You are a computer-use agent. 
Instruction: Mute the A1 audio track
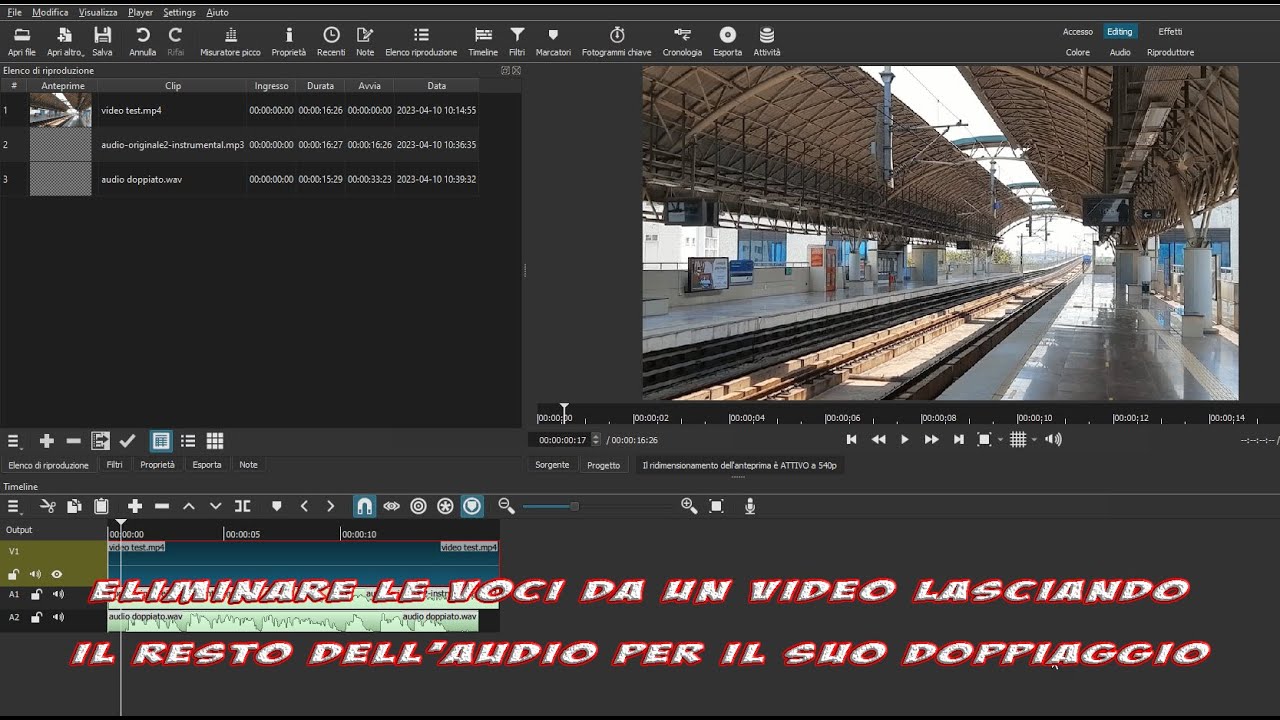pyautogui.click(x=58, y=594)
